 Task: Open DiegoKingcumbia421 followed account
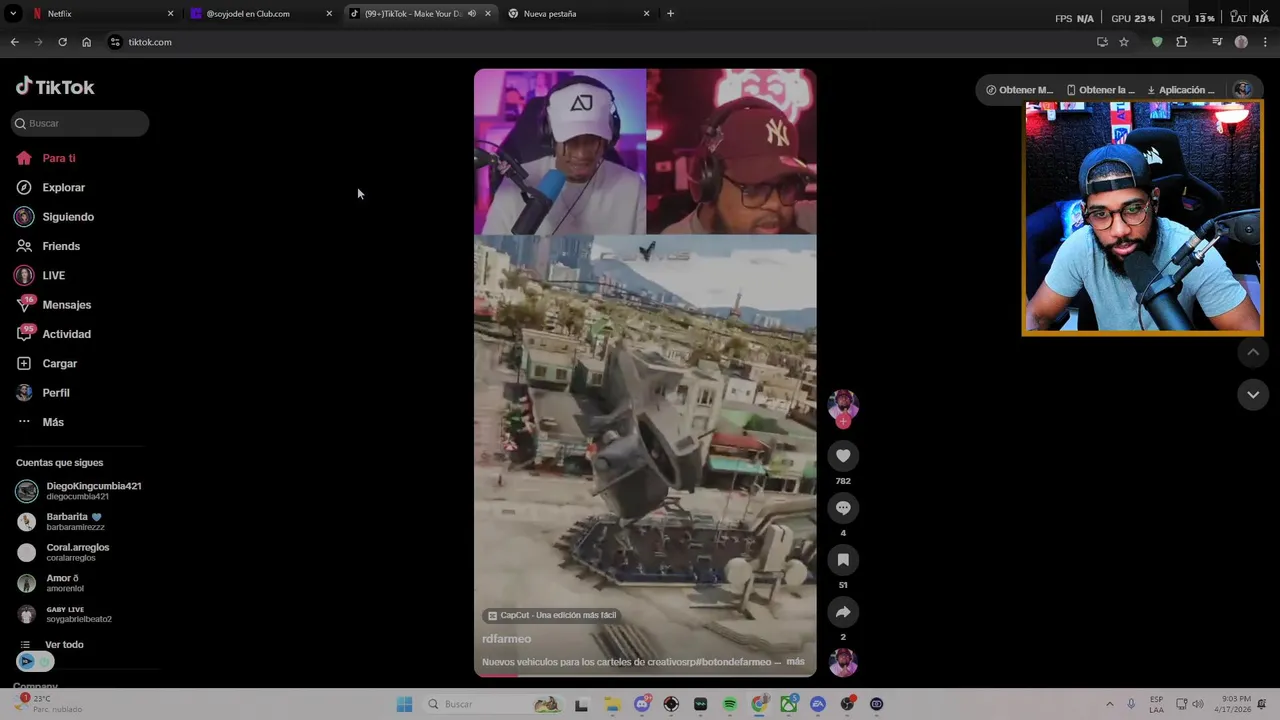(x=80, y=491)
